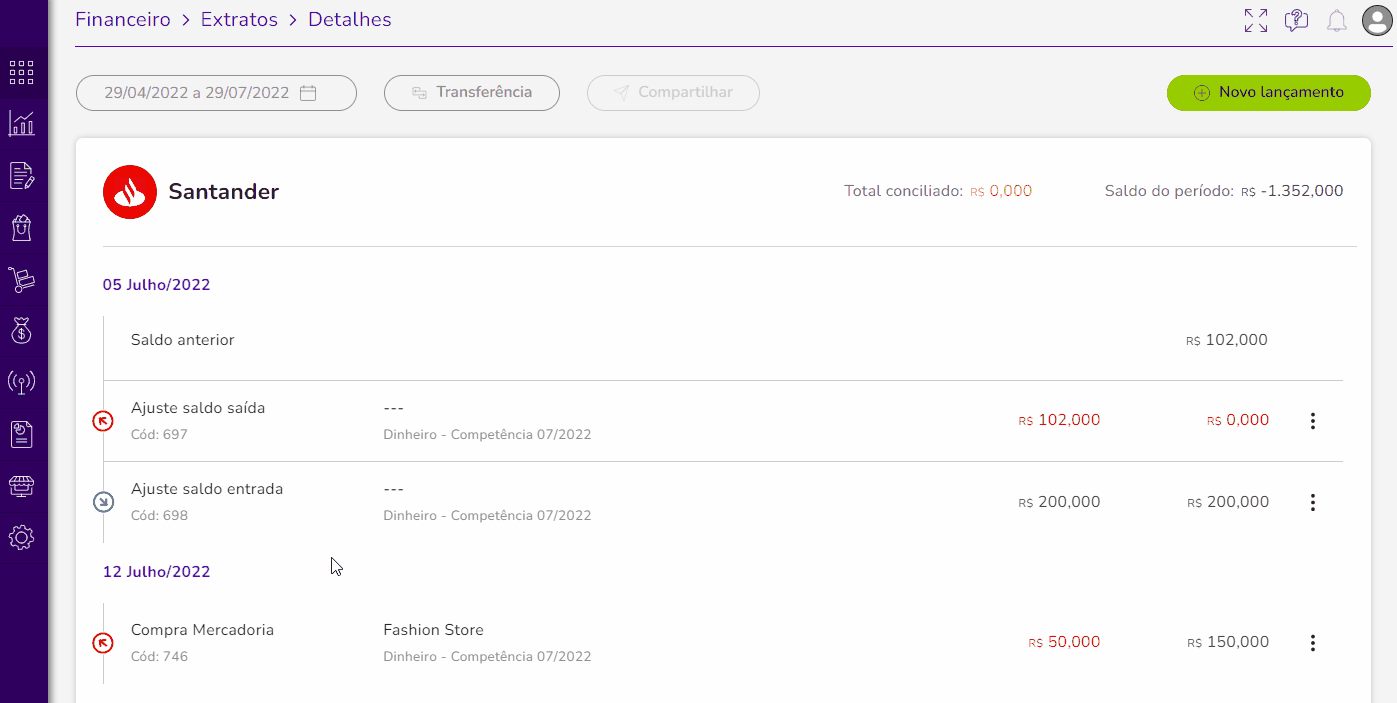Open the document with pencil sidebar icon

point(21,176)
